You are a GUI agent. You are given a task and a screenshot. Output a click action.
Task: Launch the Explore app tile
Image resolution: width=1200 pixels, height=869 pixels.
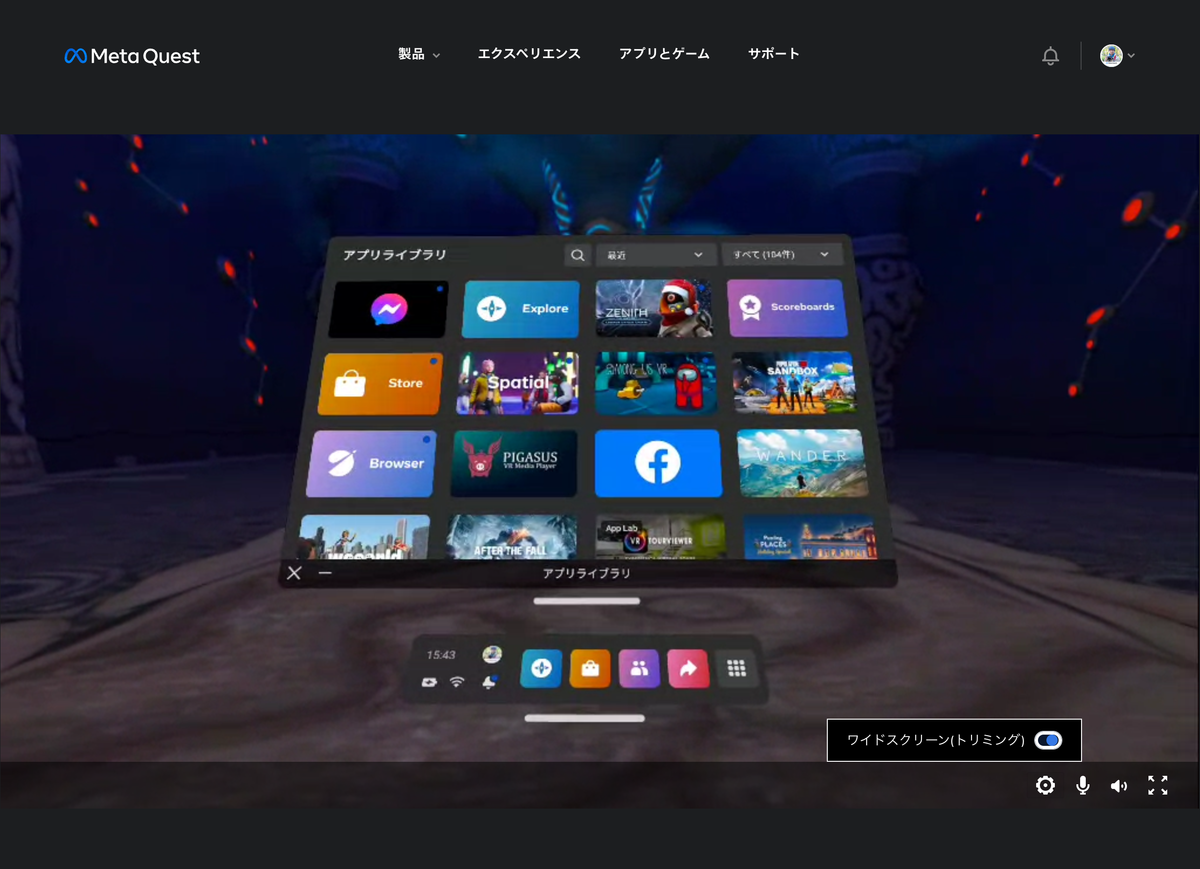click(x=521, y=309)
